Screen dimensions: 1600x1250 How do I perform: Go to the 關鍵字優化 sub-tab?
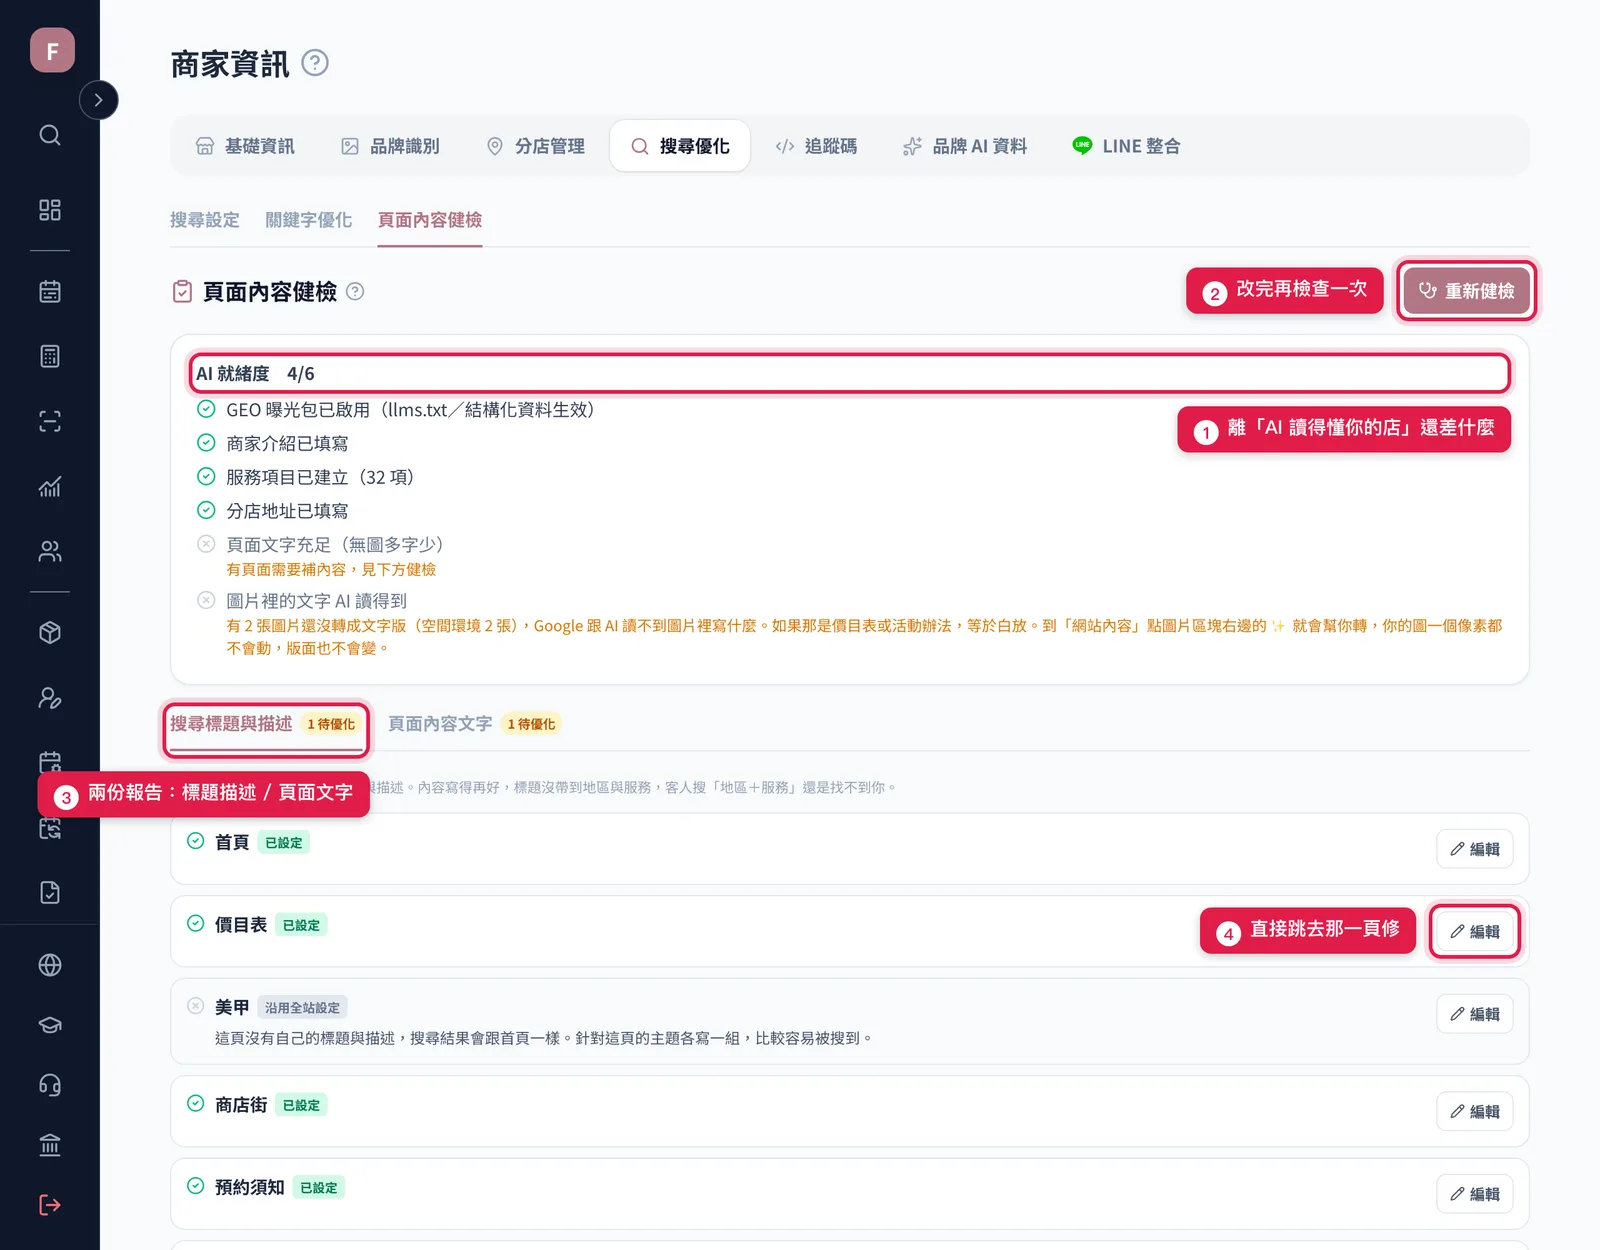pos(309,220)
